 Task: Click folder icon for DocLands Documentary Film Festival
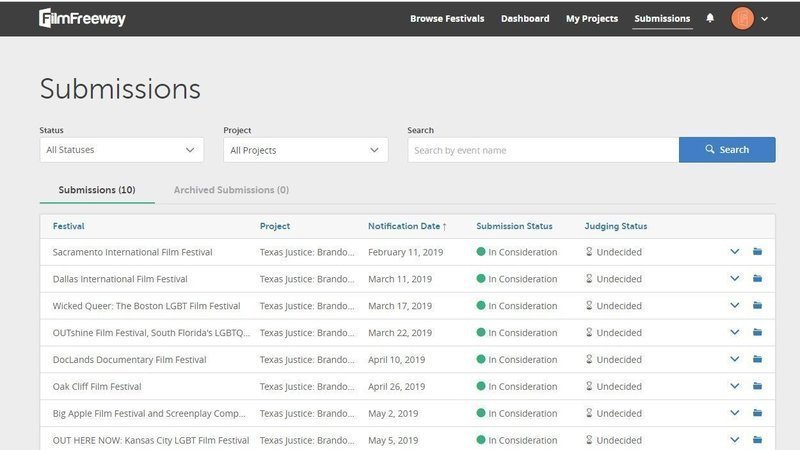tap(757, 359)
